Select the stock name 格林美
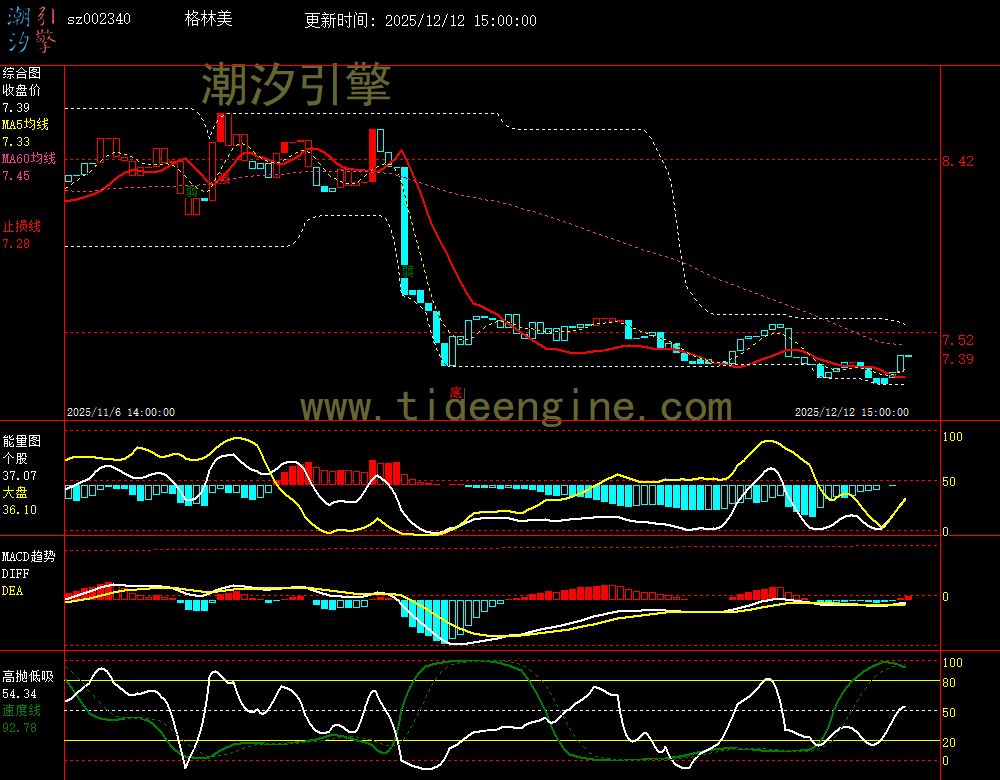 [x=208, y=19]
